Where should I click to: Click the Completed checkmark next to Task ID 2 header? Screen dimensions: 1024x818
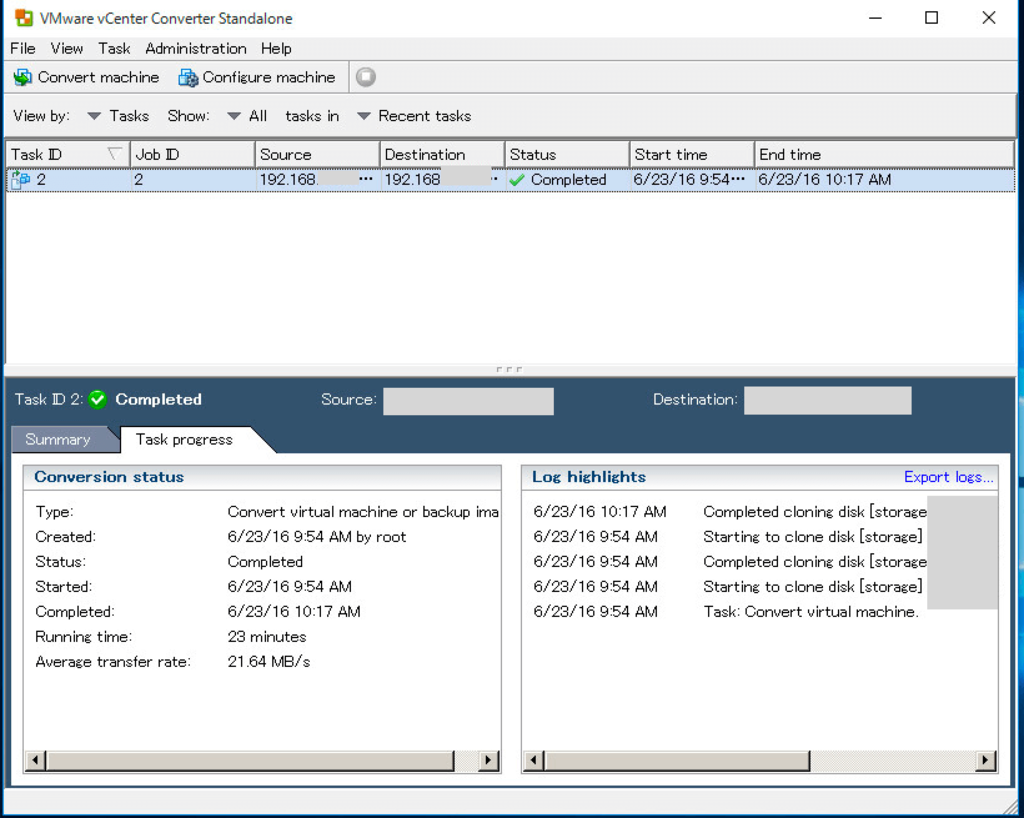pos(97,399)
